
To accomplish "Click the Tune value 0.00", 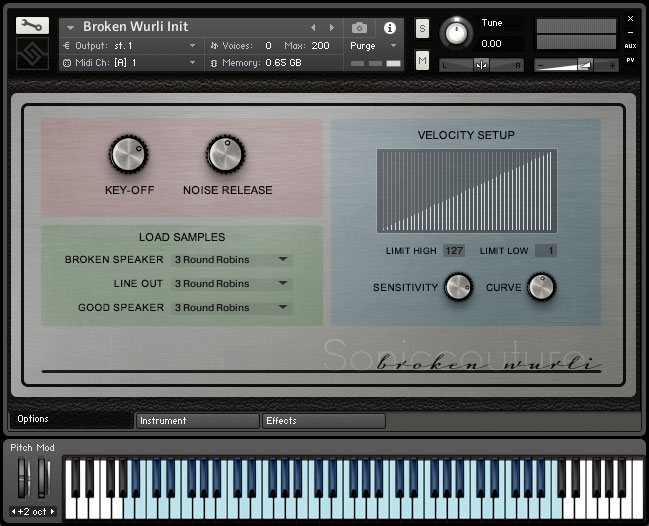I will [491, 43].
